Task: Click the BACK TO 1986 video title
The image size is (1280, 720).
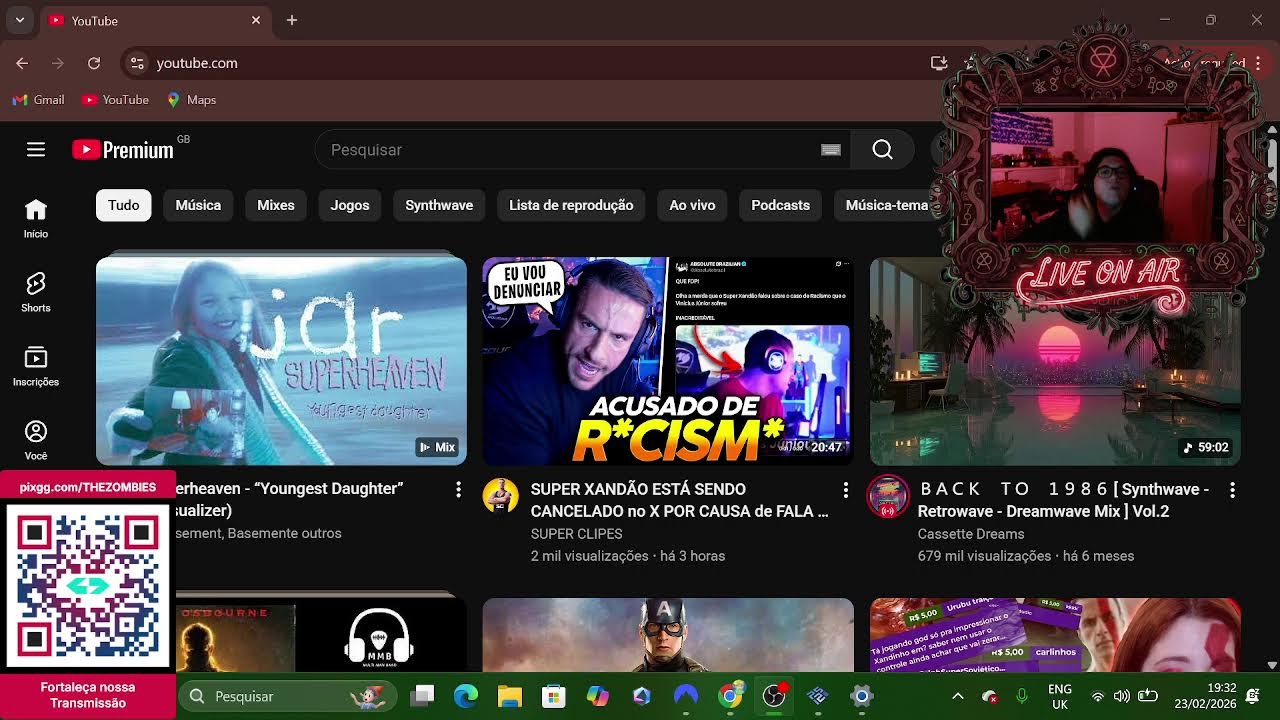Action: tap(1064, 500)
